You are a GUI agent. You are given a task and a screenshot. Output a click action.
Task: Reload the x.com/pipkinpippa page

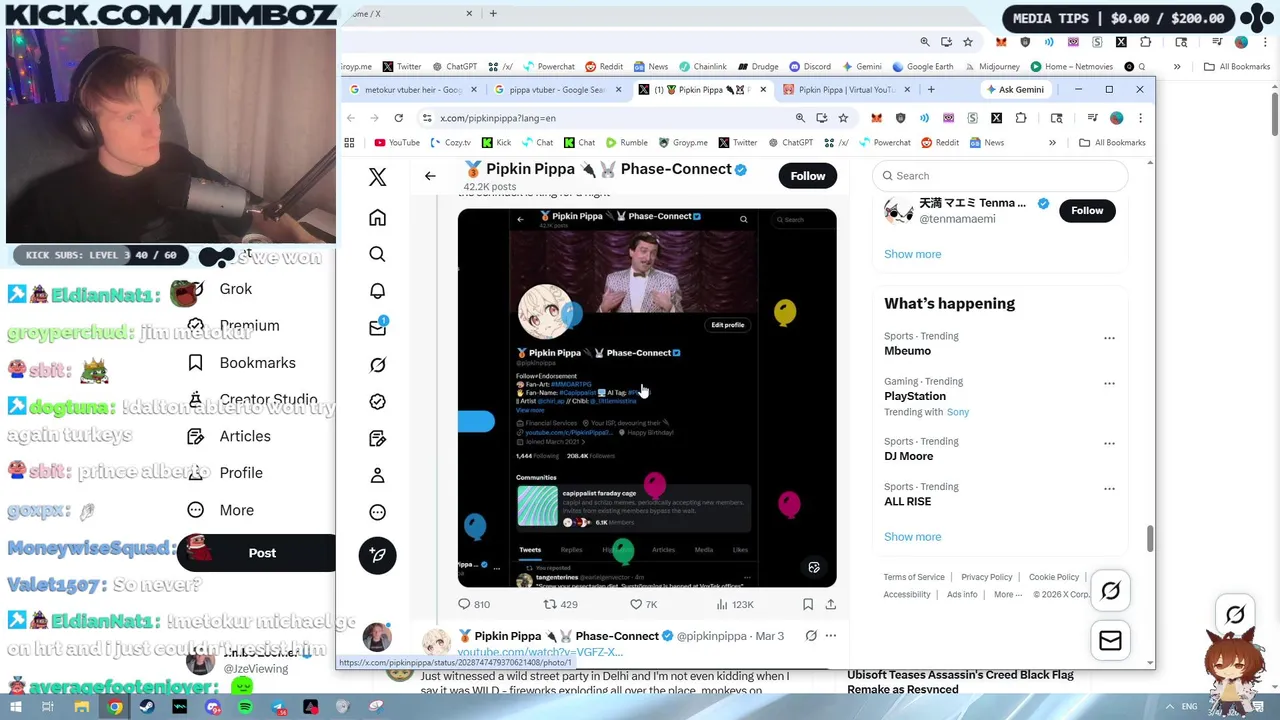(x=398, y=118)
